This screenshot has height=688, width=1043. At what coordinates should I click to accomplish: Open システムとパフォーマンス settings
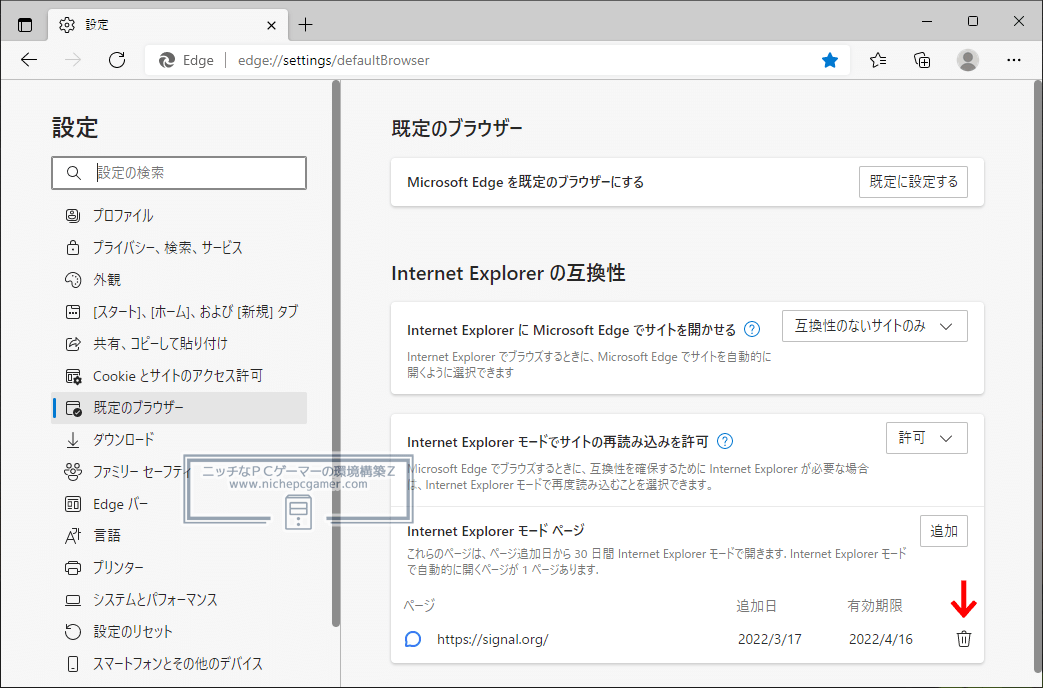click(179, 600)
